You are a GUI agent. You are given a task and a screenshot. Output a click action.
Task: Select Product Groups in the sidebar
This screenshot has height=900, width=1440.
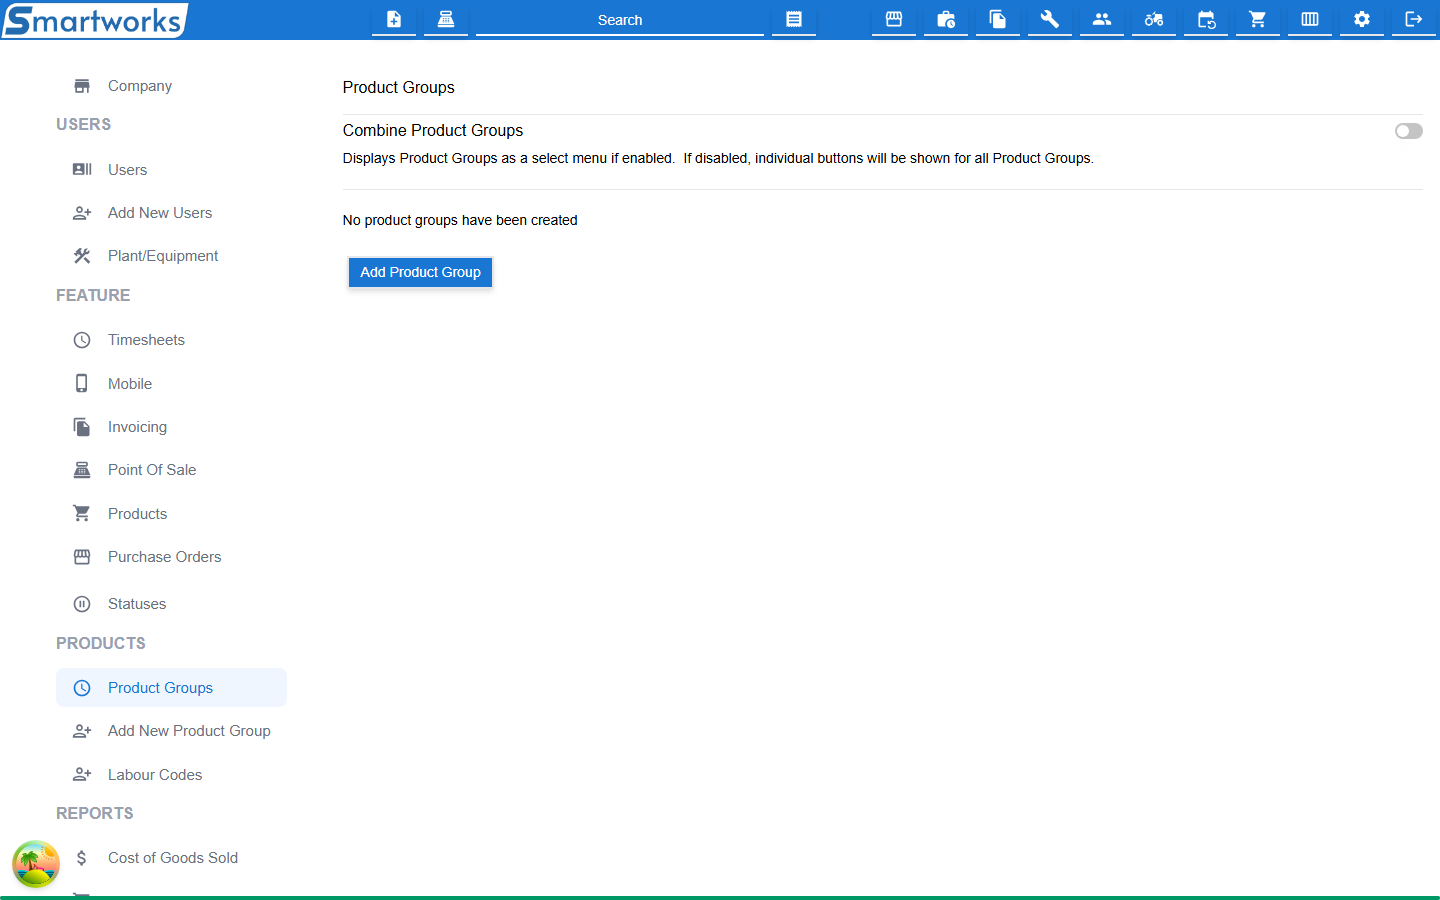pos(171,688)
